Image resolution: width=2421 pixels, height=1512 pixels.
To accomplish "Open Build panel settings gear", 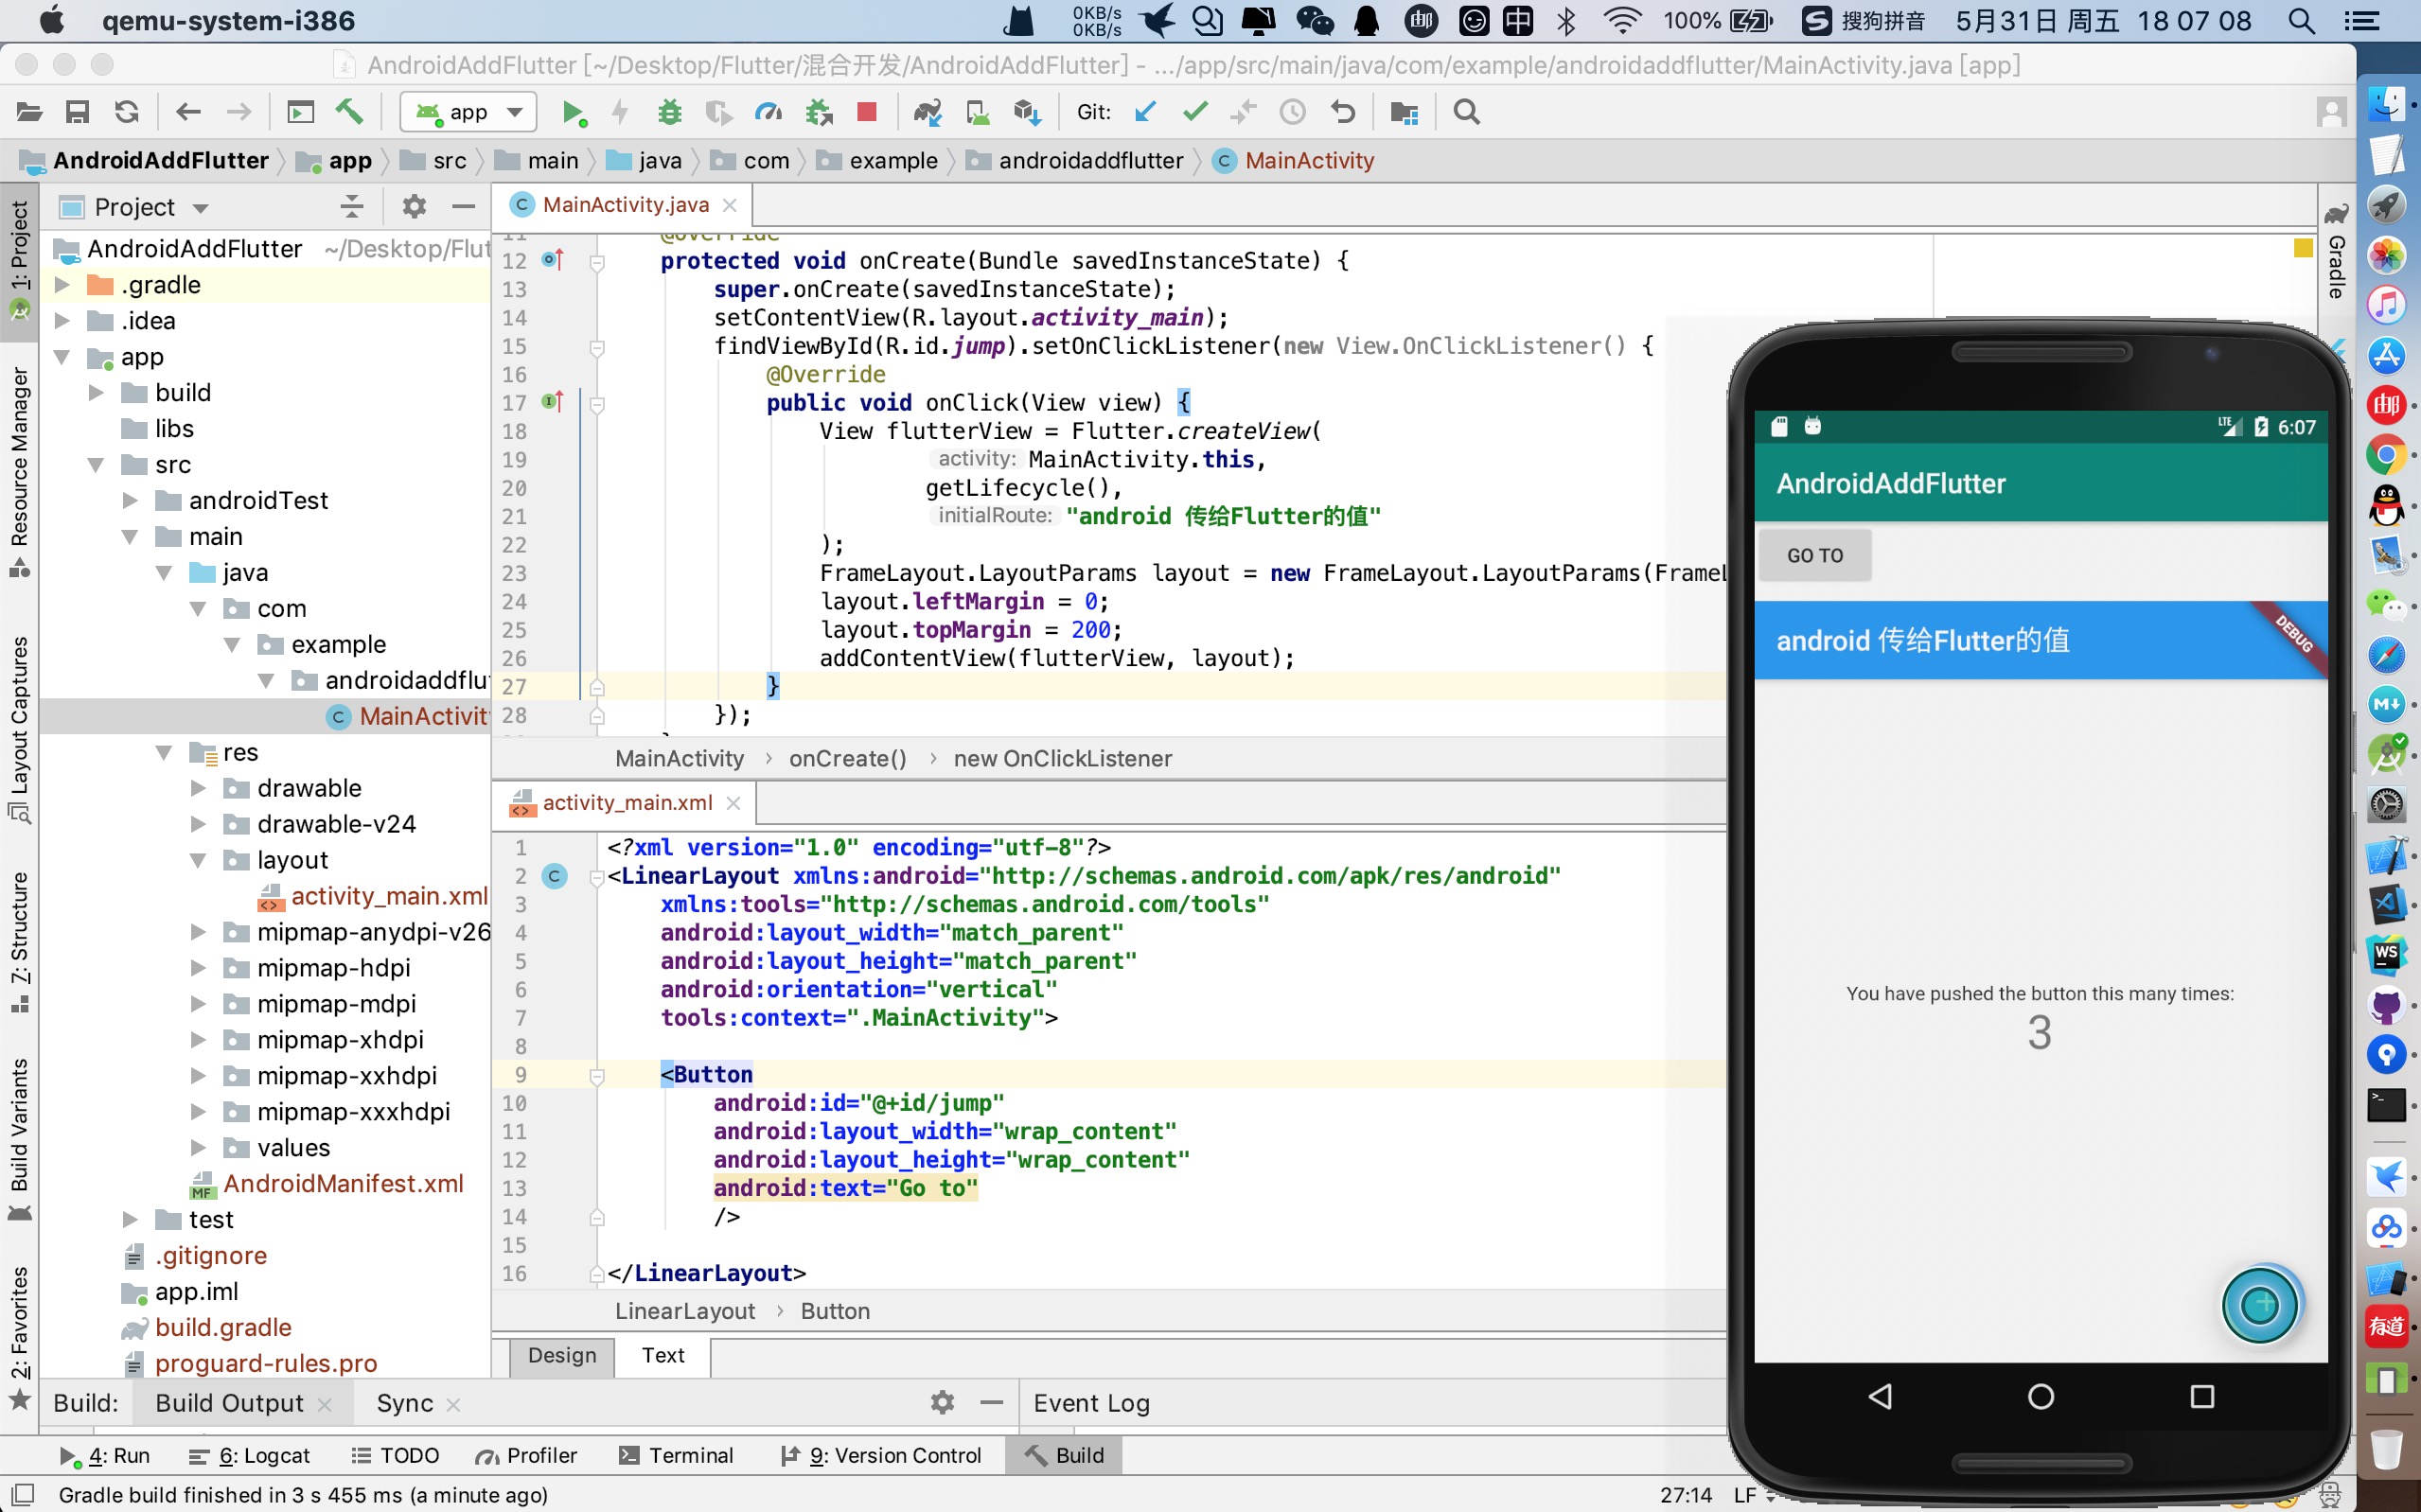I will 942,1403.
